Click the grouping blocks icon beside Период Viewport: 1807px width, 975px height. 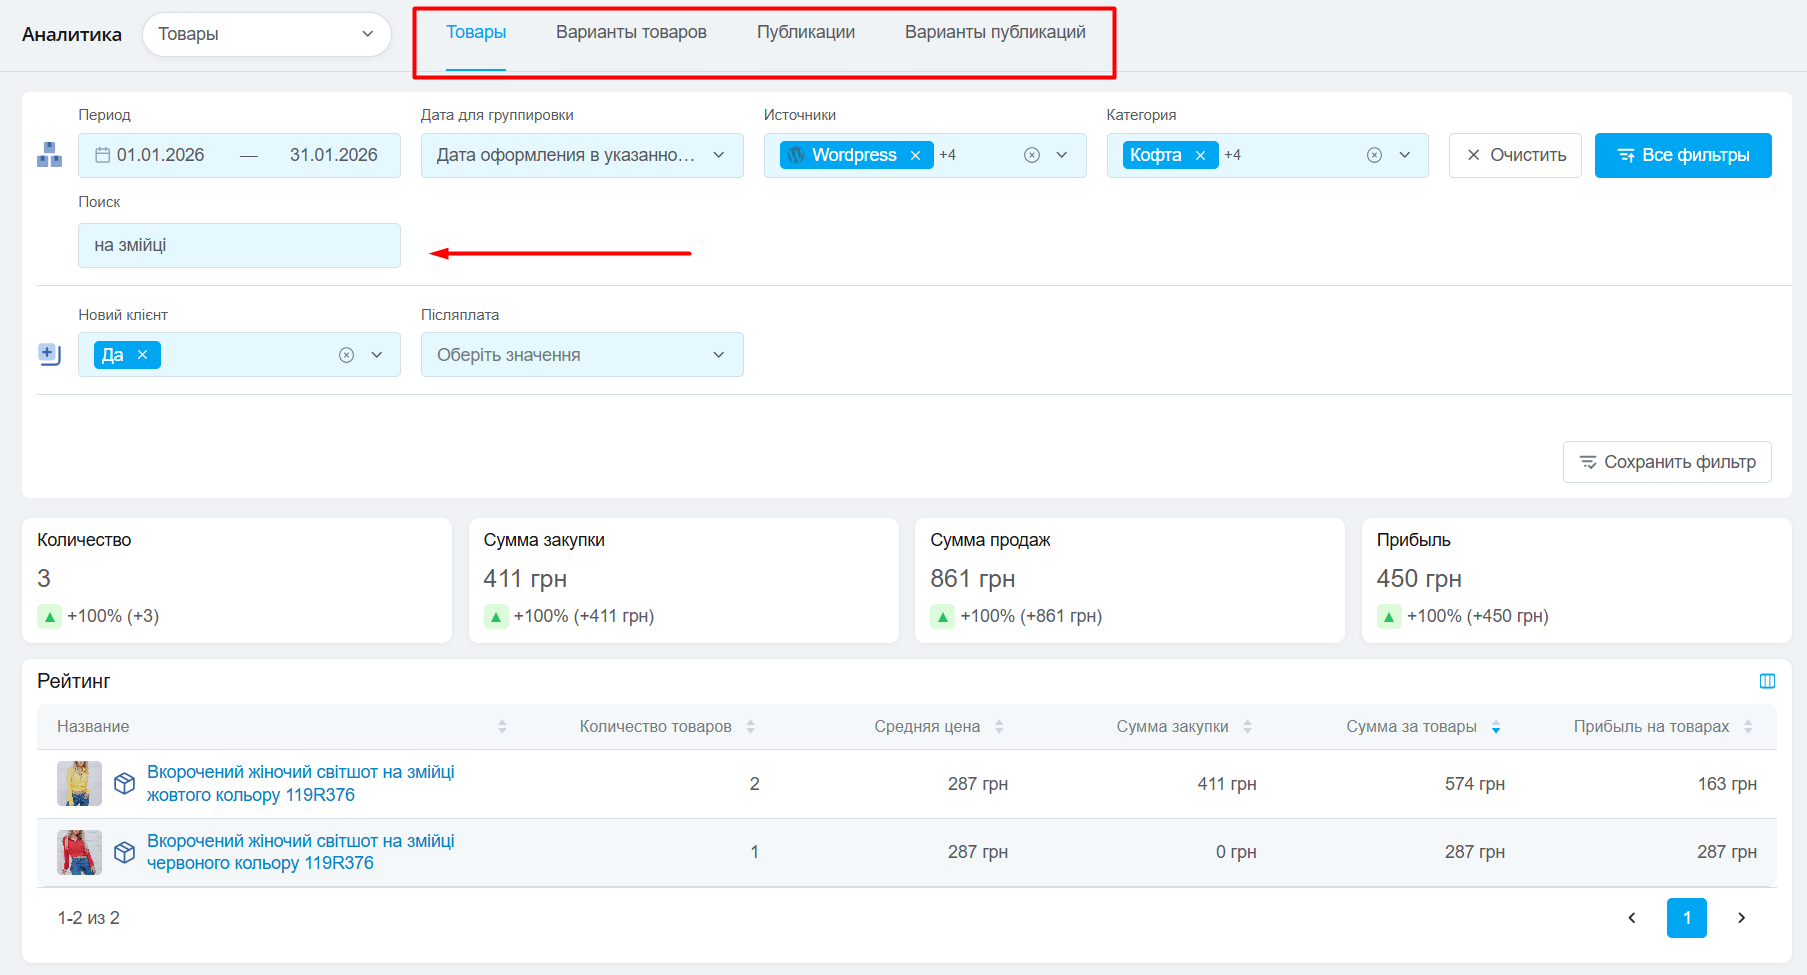(49, 155)
